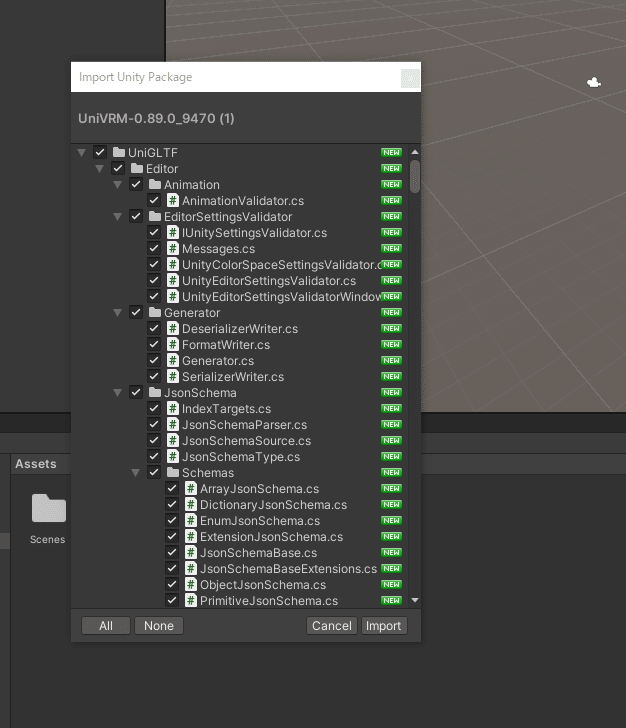Cancel the package import

[332, 625]
